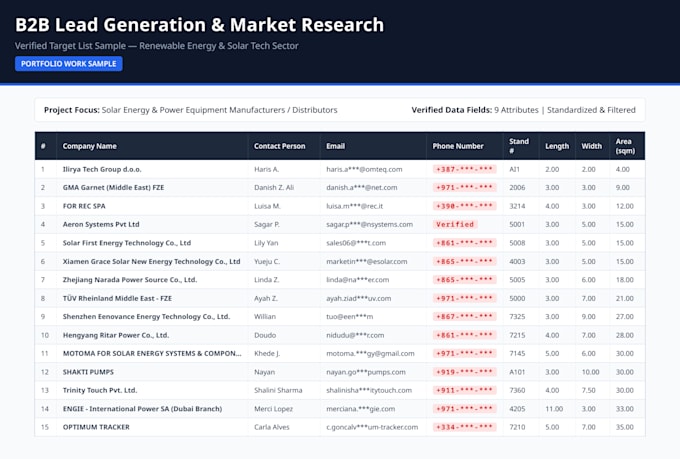Viewport: 680px width, 459px height.
Task: Click contact person Shalini Sharma
Action: tap(278, 390)
